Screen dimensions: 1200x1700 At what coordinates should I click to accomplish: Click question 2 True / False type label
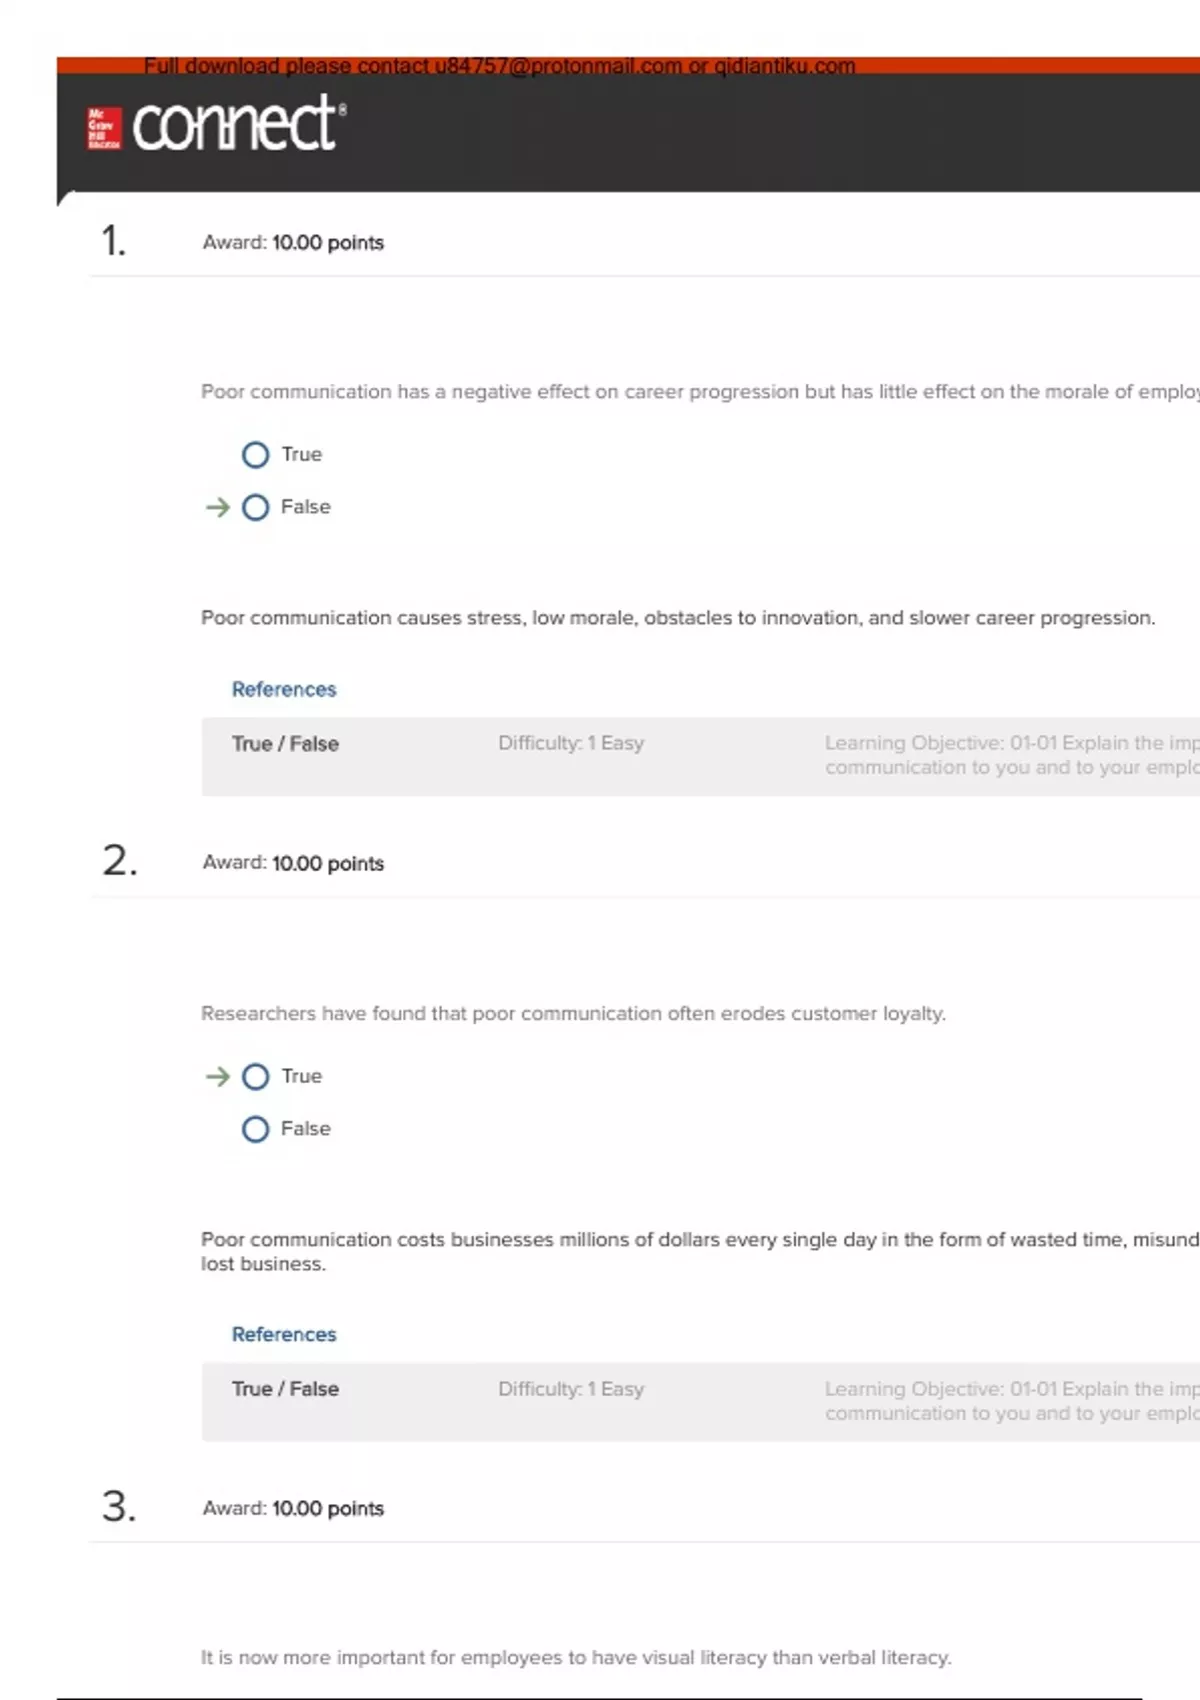[285, 1389]
